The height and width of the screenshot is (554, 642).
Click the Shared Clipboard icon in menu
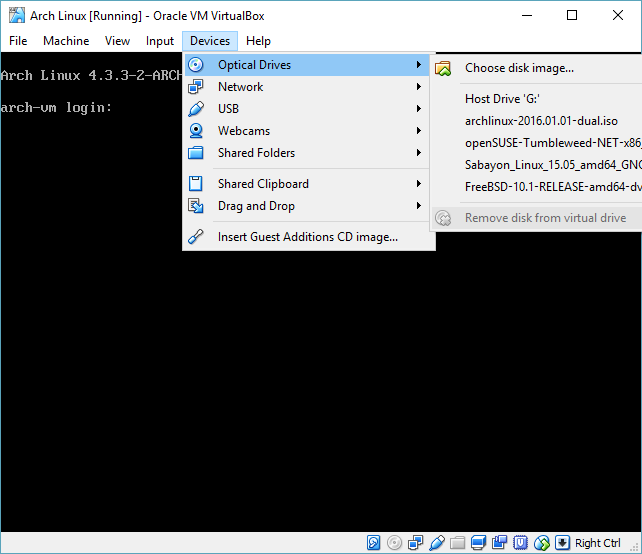pyautogui.click(x=196, y=184)
